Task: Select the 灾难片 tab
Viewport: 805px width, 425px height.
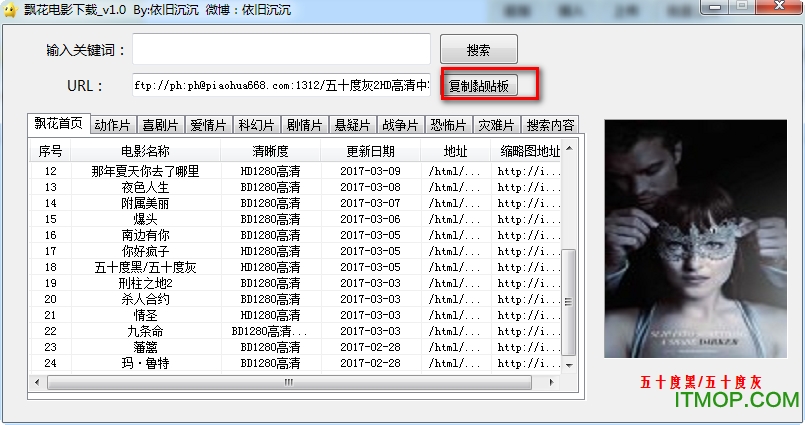Action: pyautogui.click(x=496, y=125)
